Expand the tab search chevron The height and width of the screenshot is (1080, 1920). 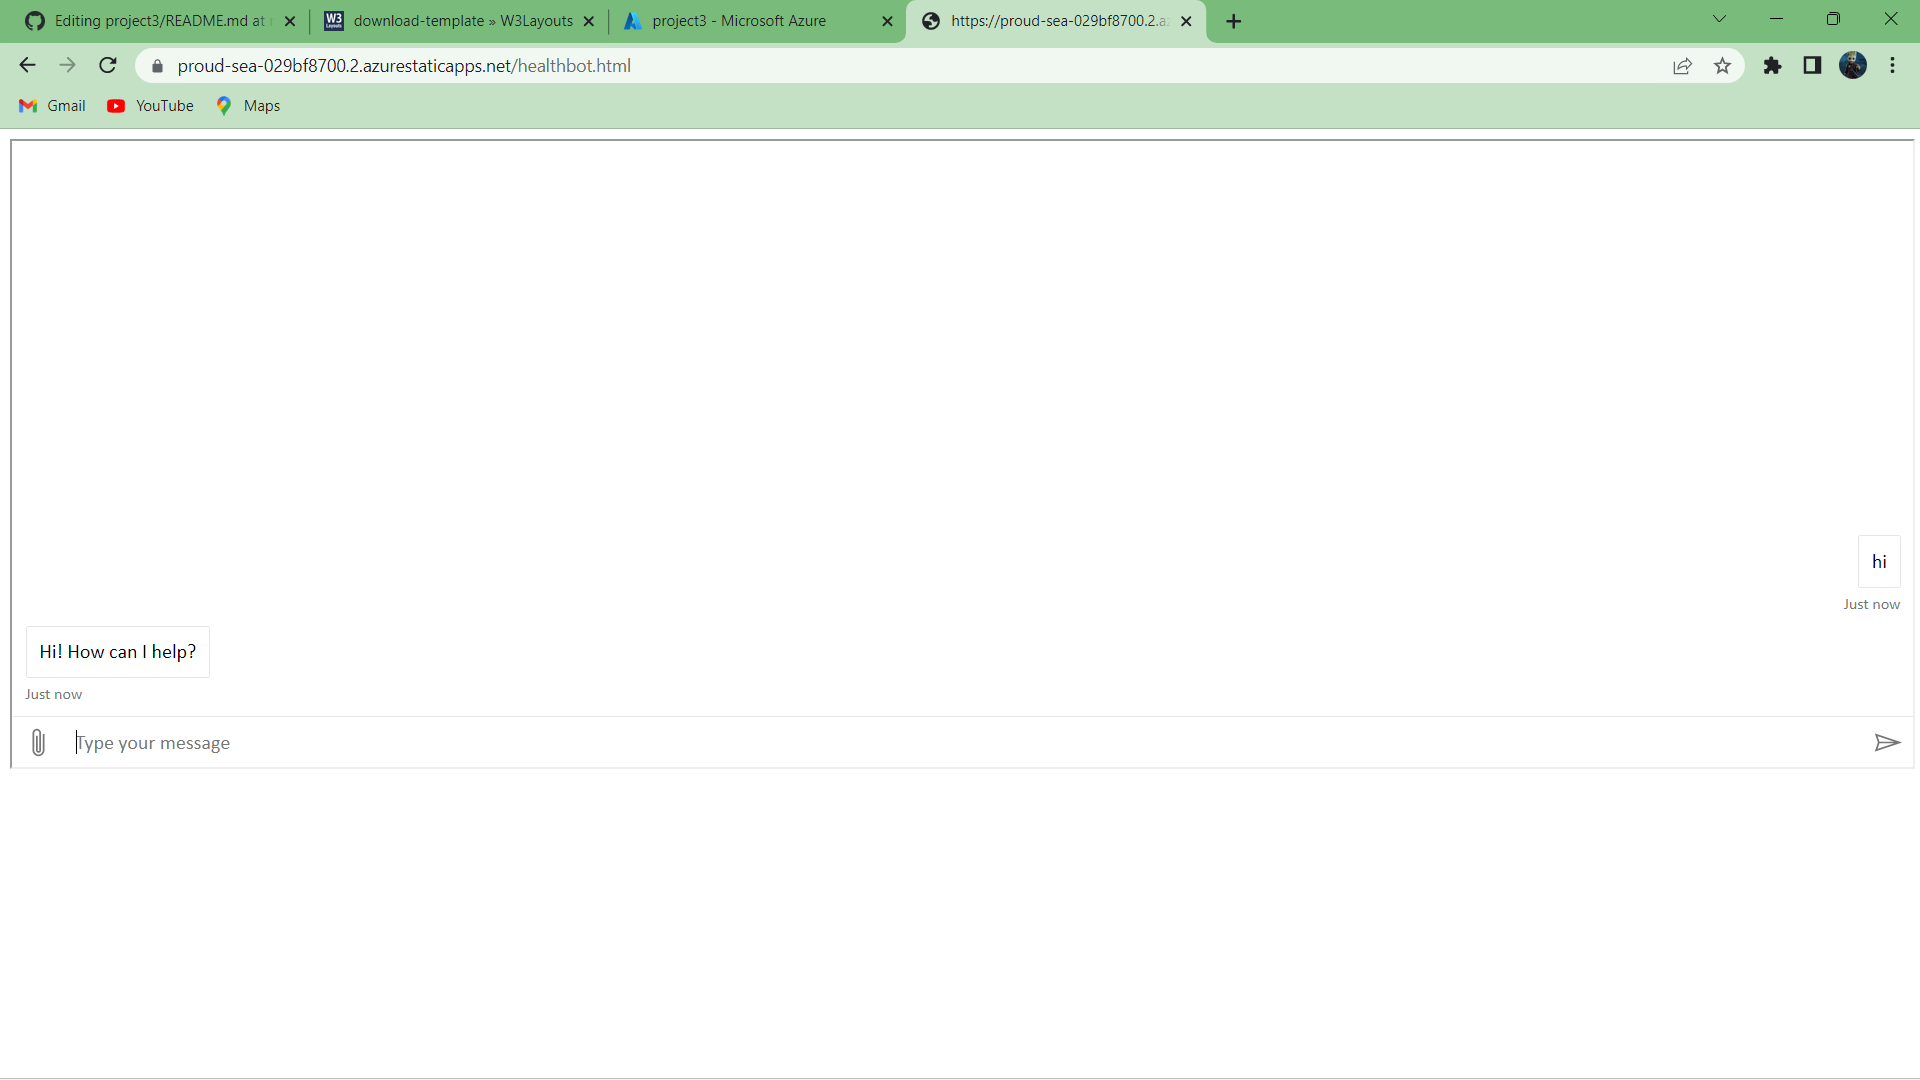point(1719,19)
